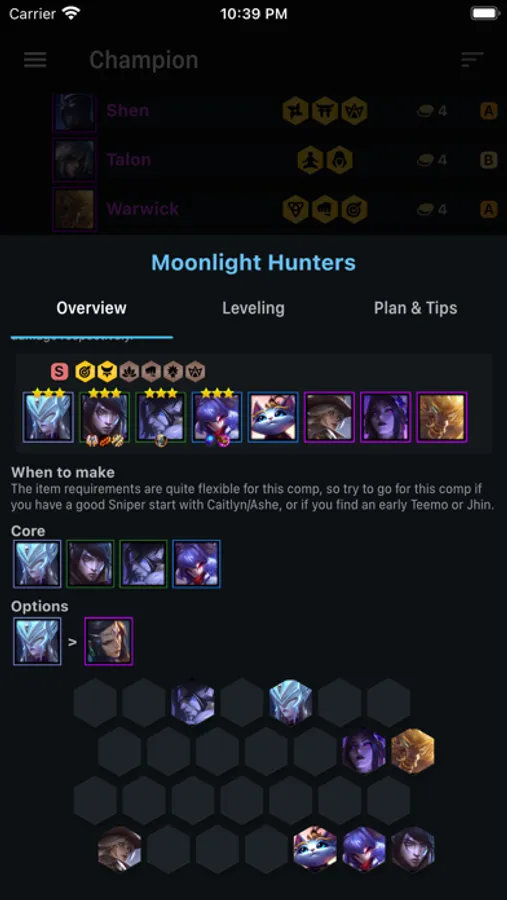This screenshot has width=507, height=900.
Task: Switch to the Leveling tab
Action: point(253,308)
